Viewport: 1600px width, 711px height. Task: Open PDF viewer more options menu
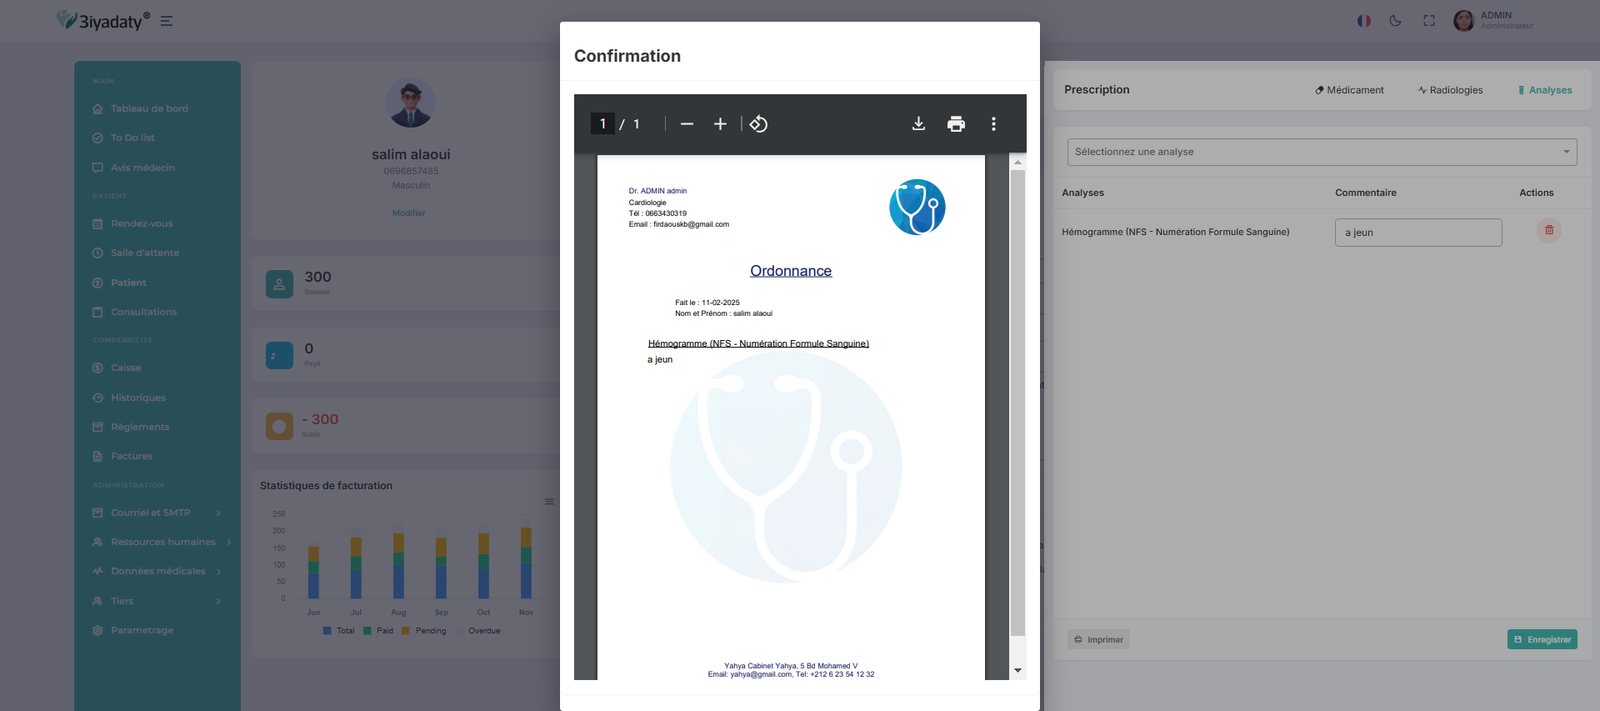pos(993,124)
